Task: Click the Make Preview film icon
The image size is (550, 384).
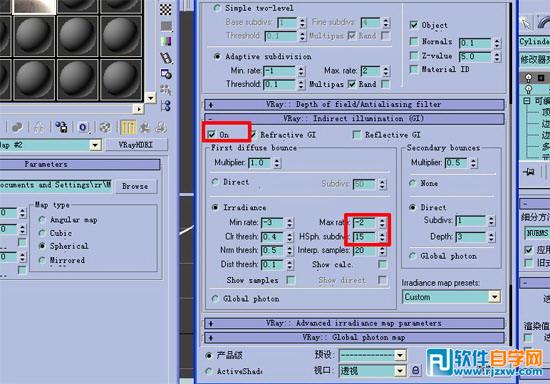Action: click(166, 58)
